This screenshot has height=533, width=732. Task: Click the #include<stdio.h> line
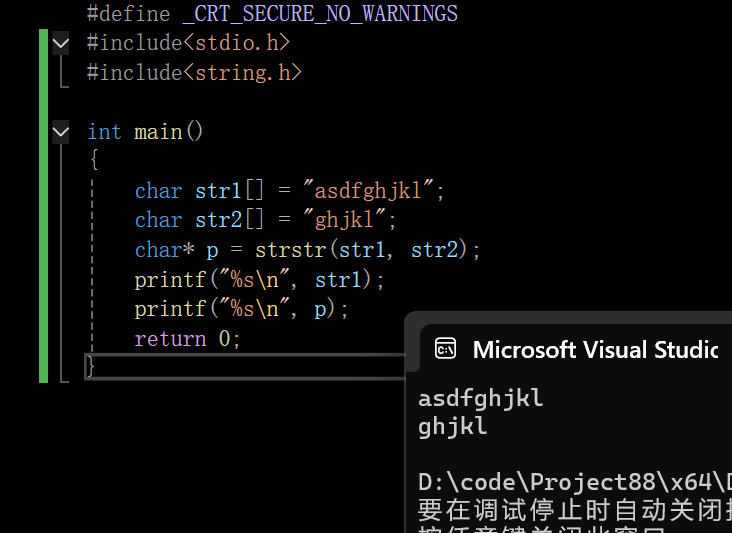pos(189,43)
